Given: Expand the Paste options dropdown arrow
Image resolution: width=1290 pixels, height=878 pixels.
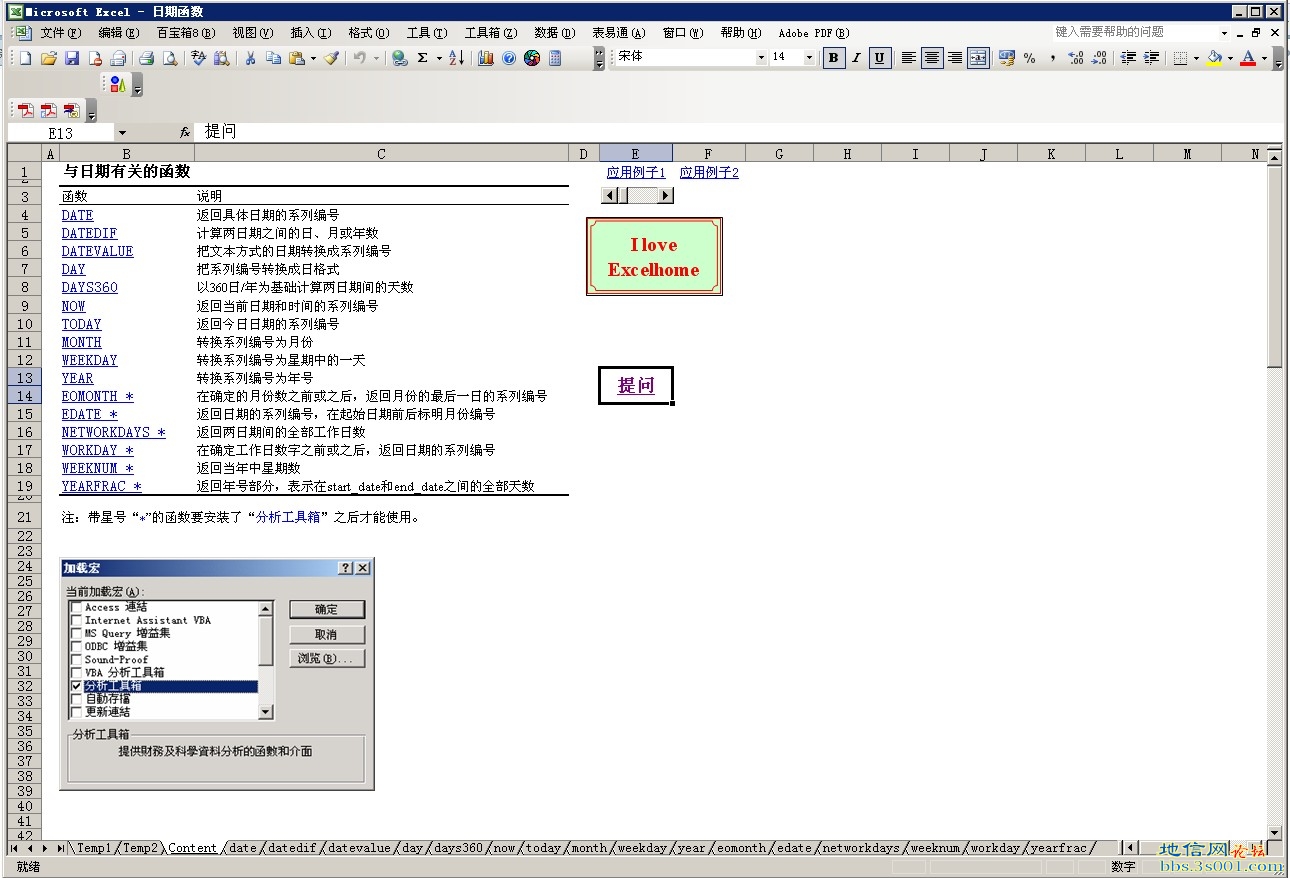Looking at the screenshot, I should pyautogui.click(x=313, y=58).
